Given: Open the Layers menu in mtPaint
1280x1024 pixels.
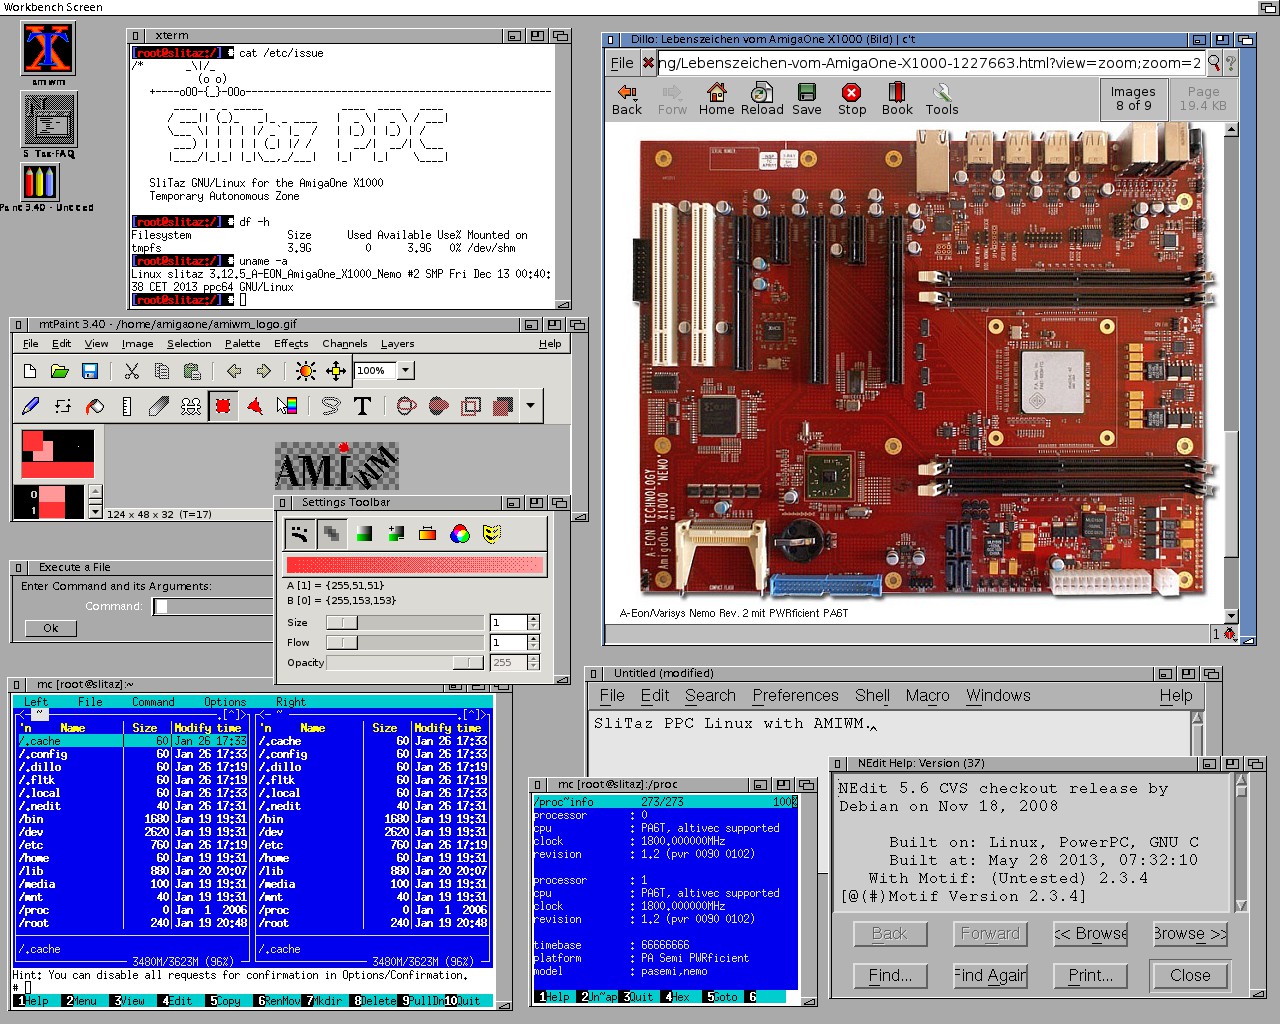Looking at the screenshot, I should click(397, 343).
